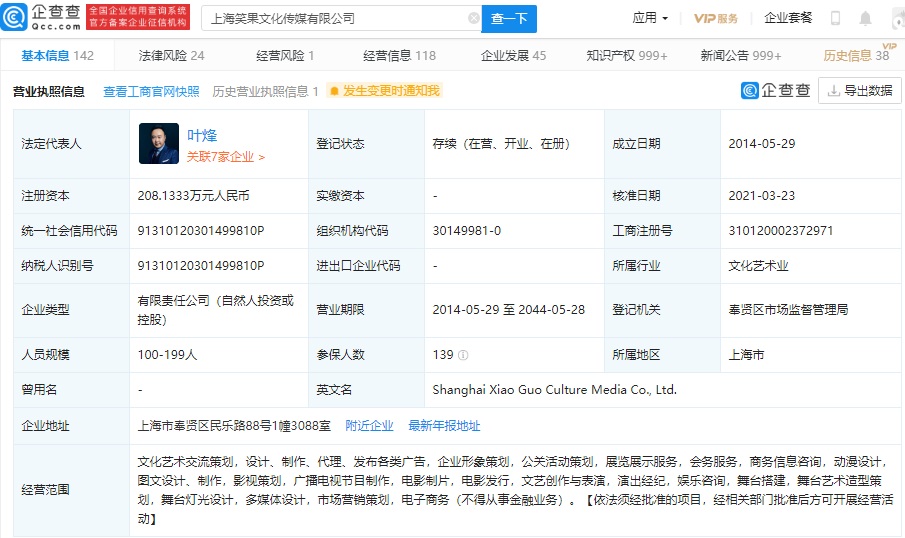Screen dimensions: 905x538
Task: Expand the 应用 dropdown menu
Action: (650, 18)
